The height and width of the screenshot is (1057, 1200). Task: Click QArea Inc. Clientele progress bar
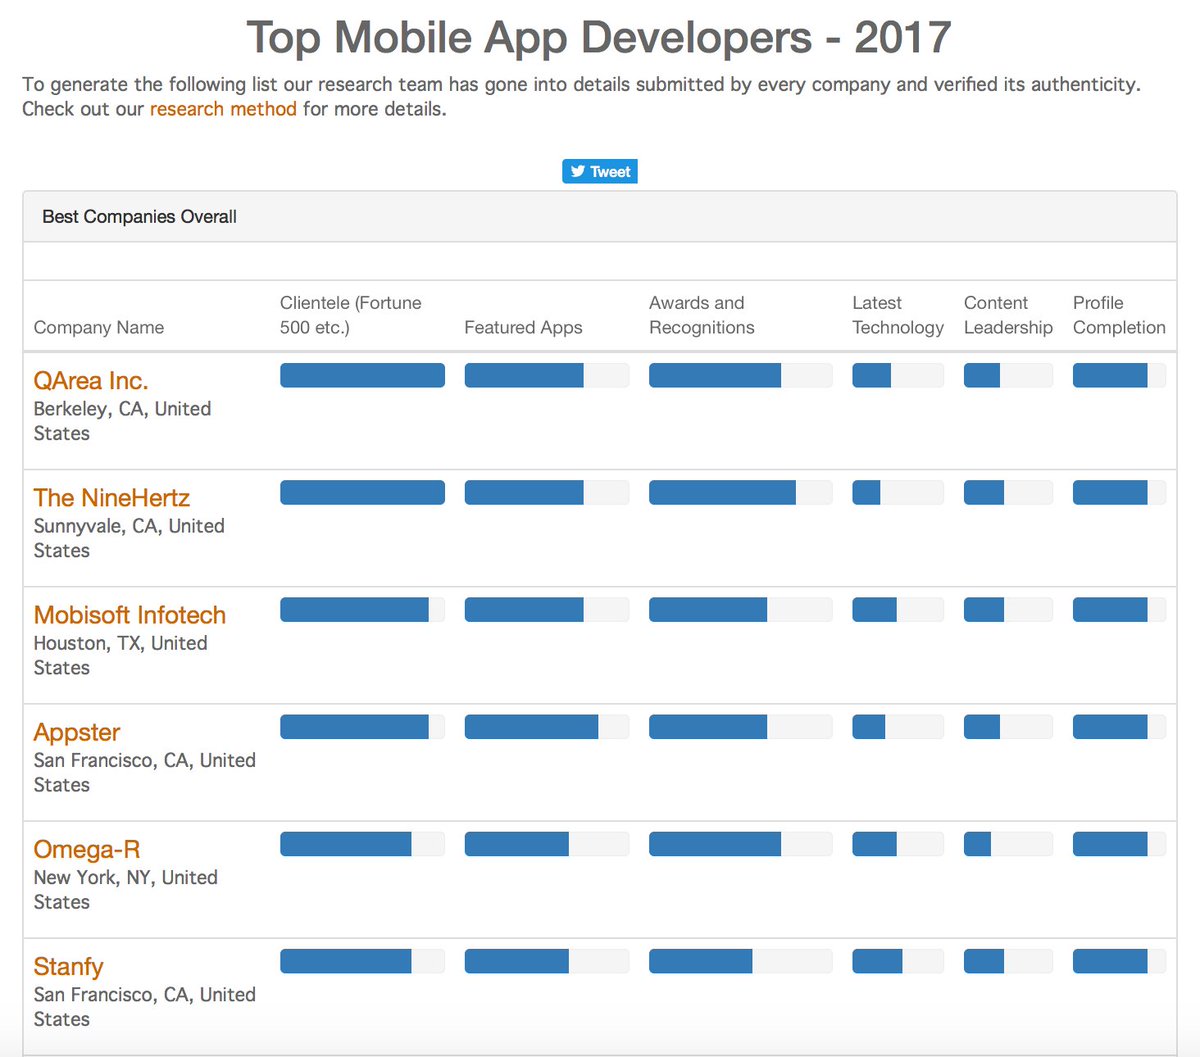[x=362, y=375]
